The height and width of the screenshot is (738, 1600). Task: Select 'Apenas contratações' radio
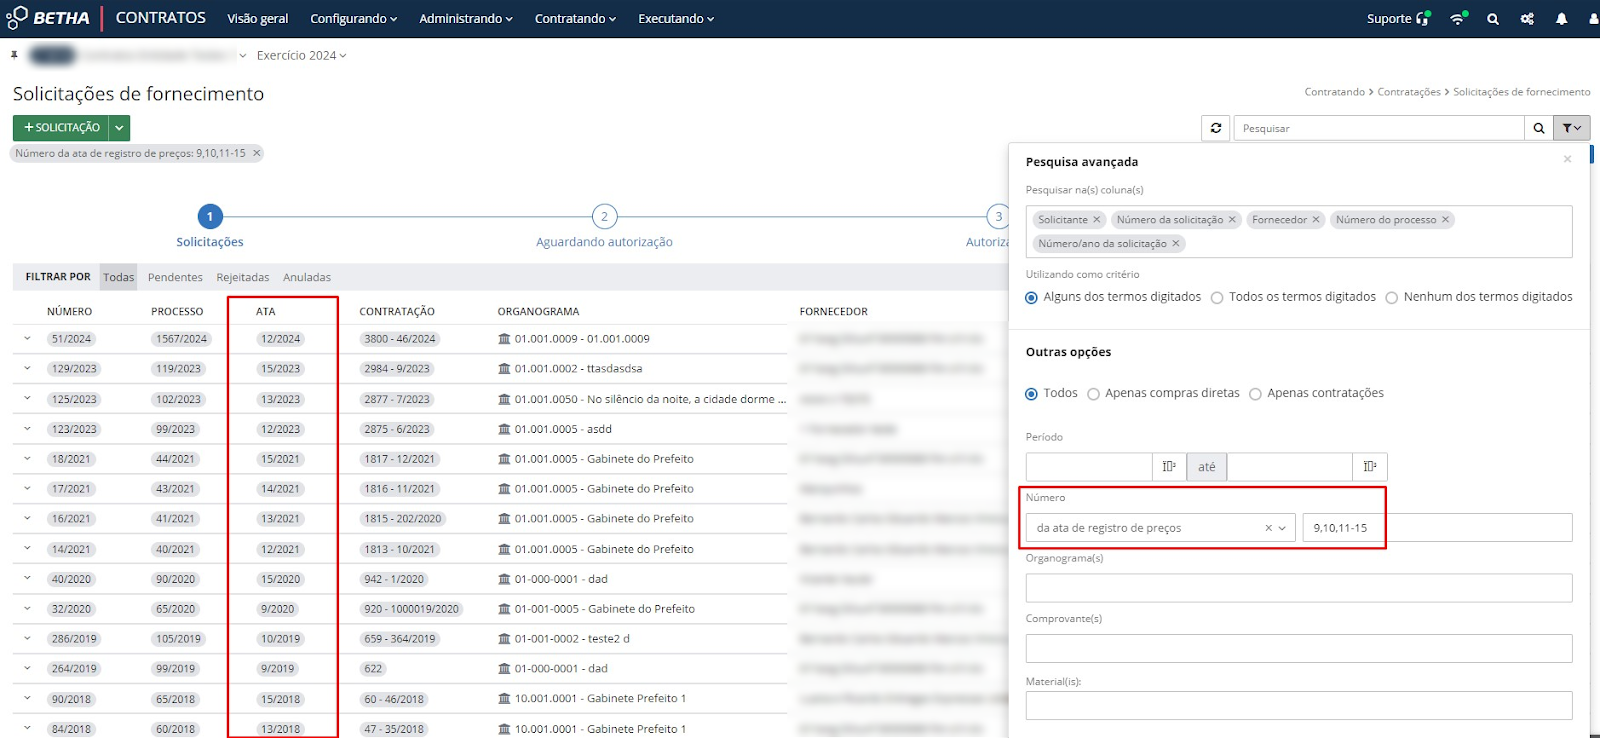coord(1255,394)
